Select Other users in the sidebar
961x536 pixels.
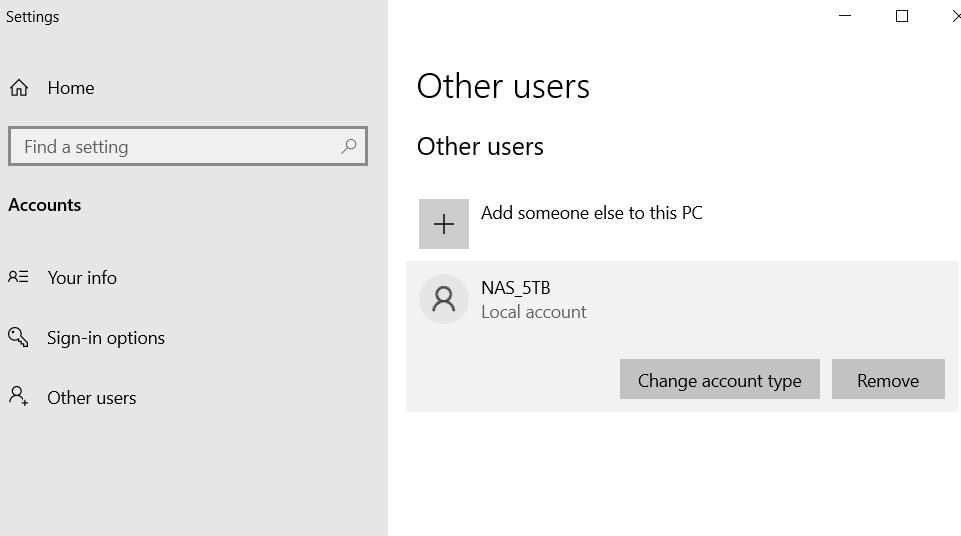[92, 398]
